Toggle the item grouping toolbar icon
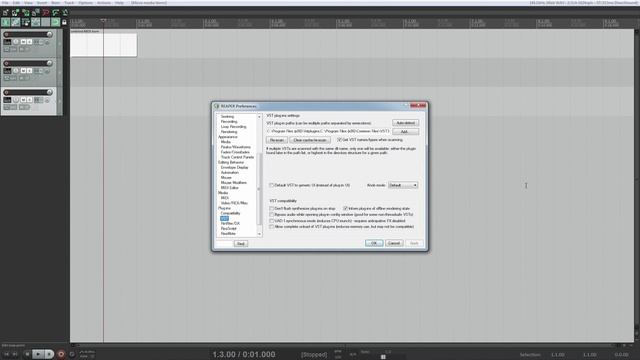This screenshot has width=640, height=360. [x=16, y=22]
